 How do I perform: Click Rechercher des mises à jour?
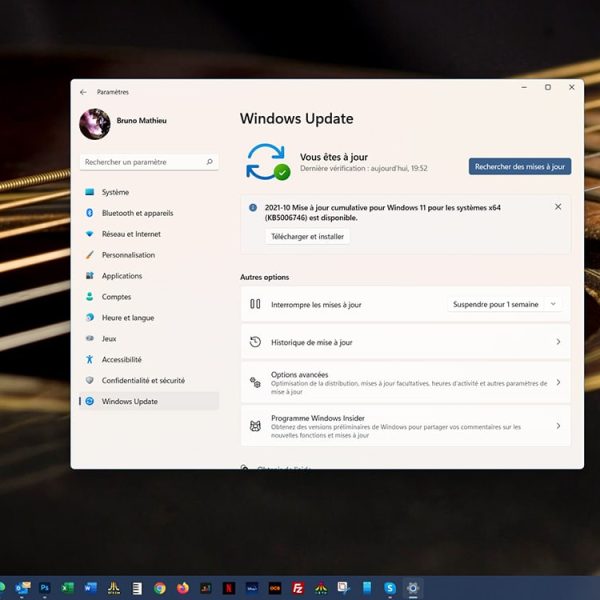pyautogui.click(x=520, y=166)
